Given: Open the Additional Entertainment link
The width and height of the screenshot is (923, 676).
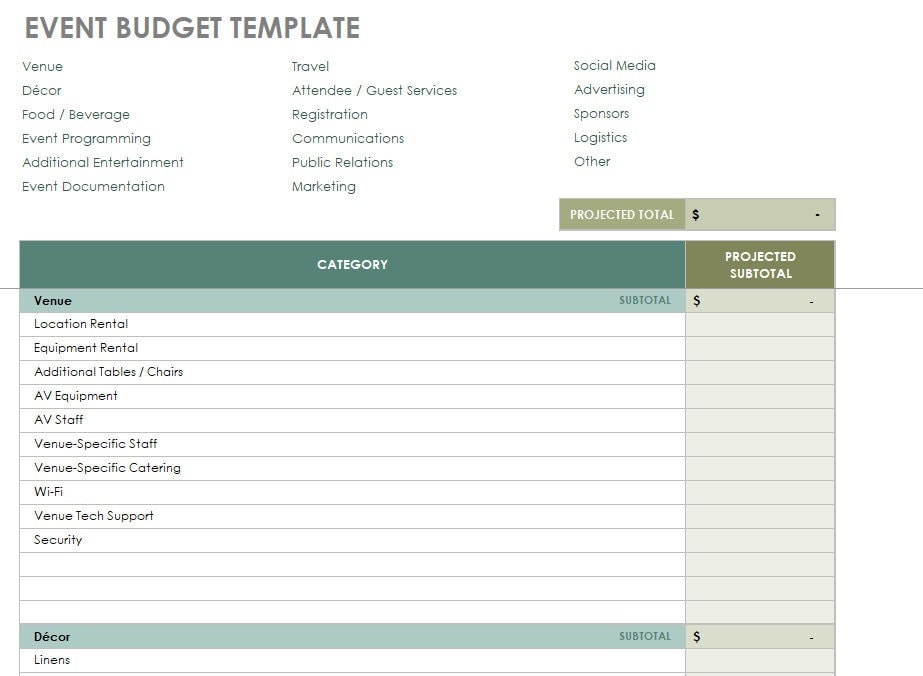Looking at the screenshot, I should (x=102, y=162).
